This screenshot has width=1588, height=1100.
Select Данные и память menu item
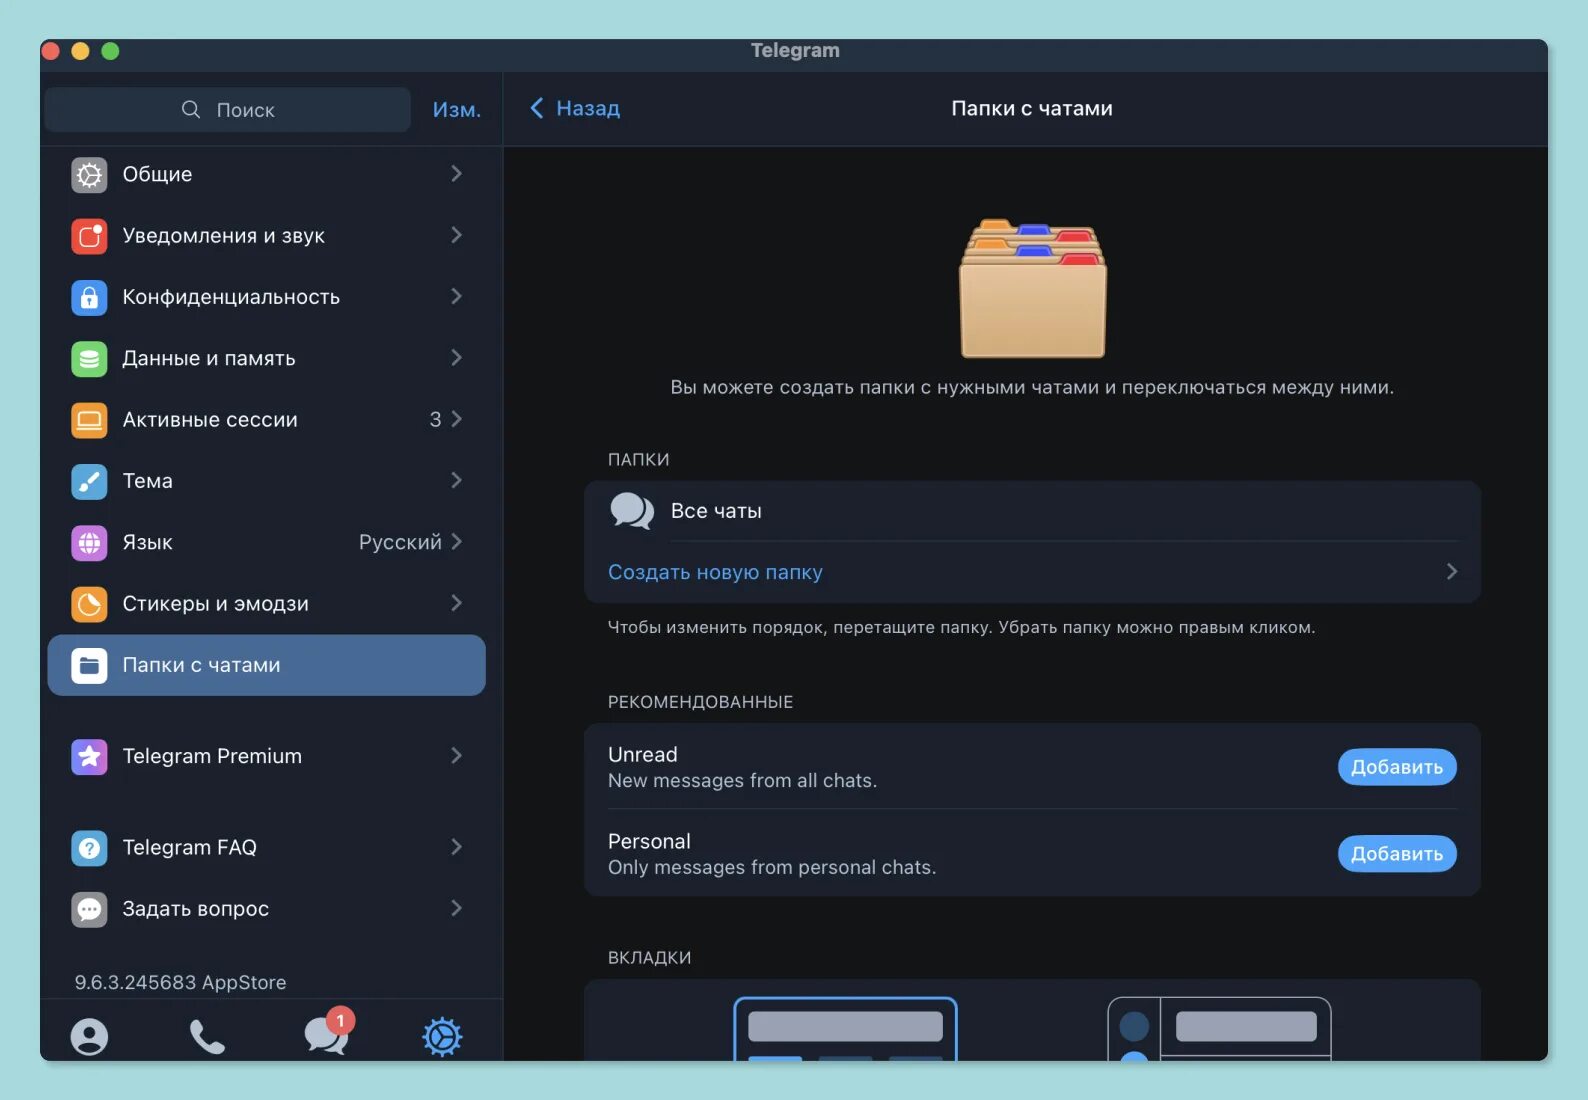click(266, 358)
